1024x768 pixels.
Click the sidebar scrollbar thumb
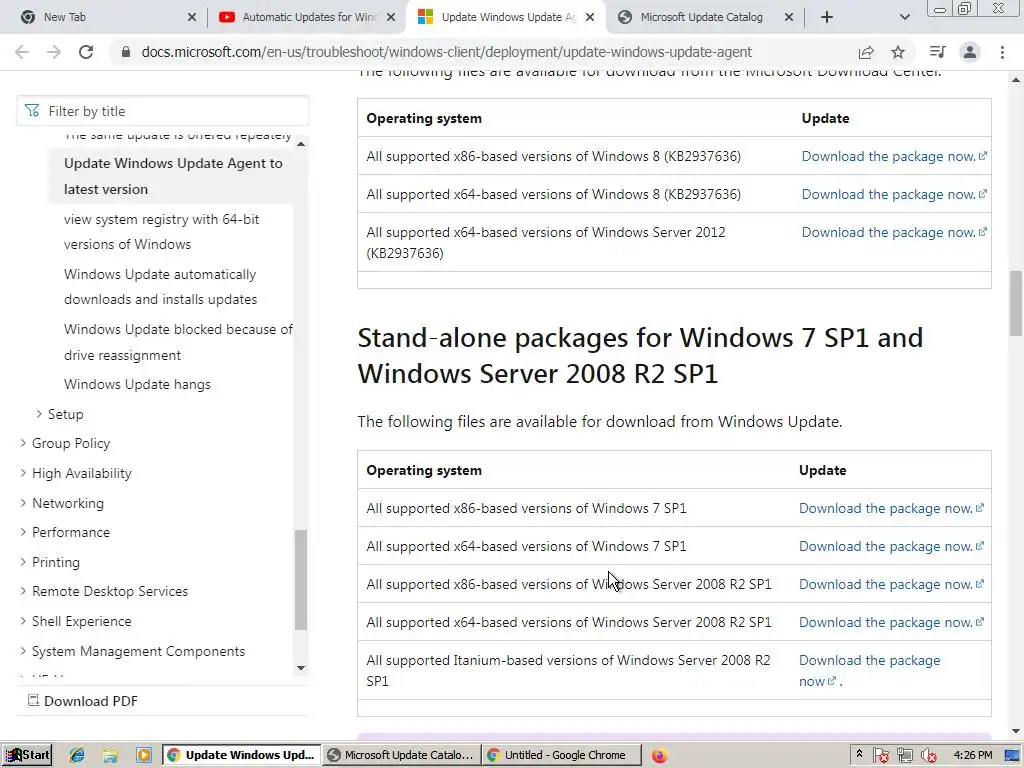[x=301, y=580]
